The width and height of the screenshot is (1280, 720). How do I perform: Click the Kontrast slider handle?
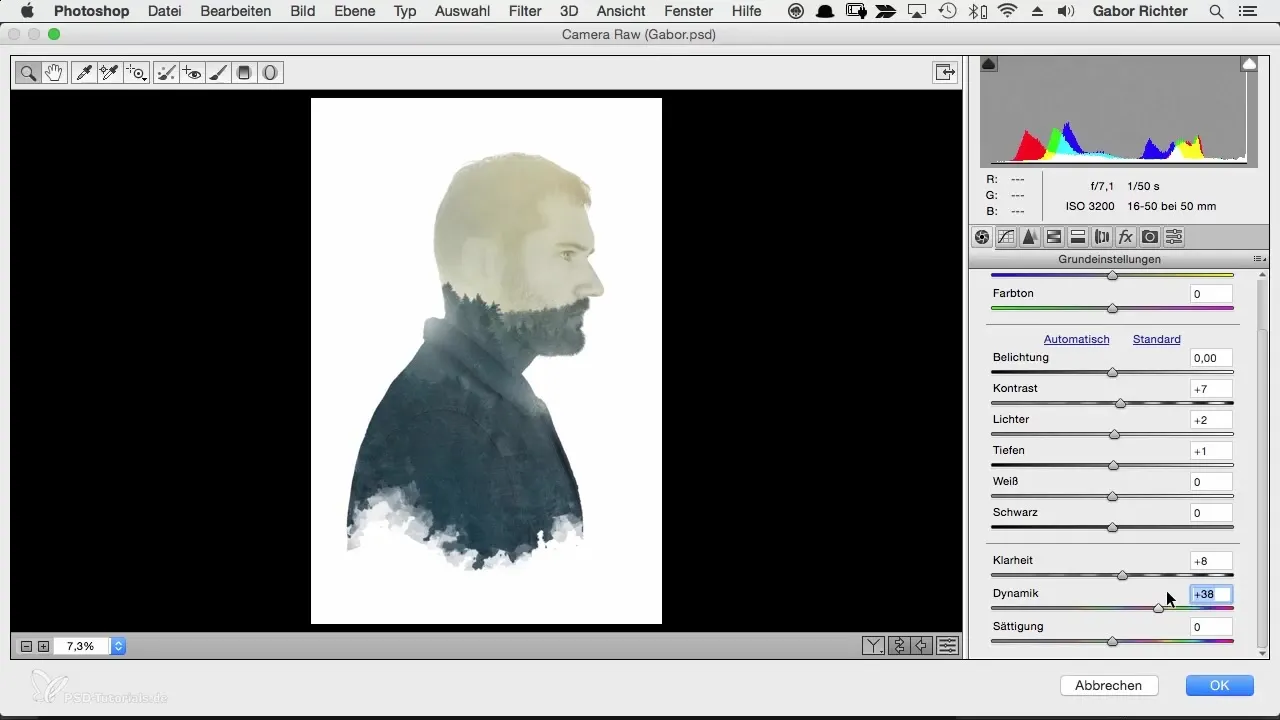pos(1120,403)
